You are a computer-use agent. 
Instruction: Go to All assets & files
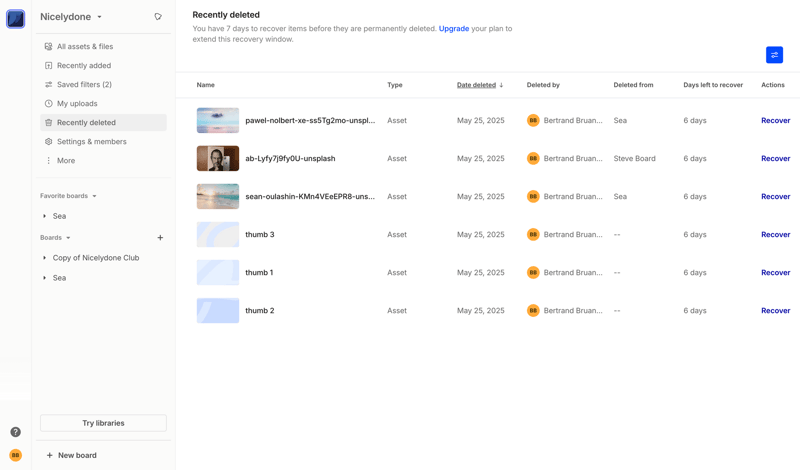(x=84, y=47)
